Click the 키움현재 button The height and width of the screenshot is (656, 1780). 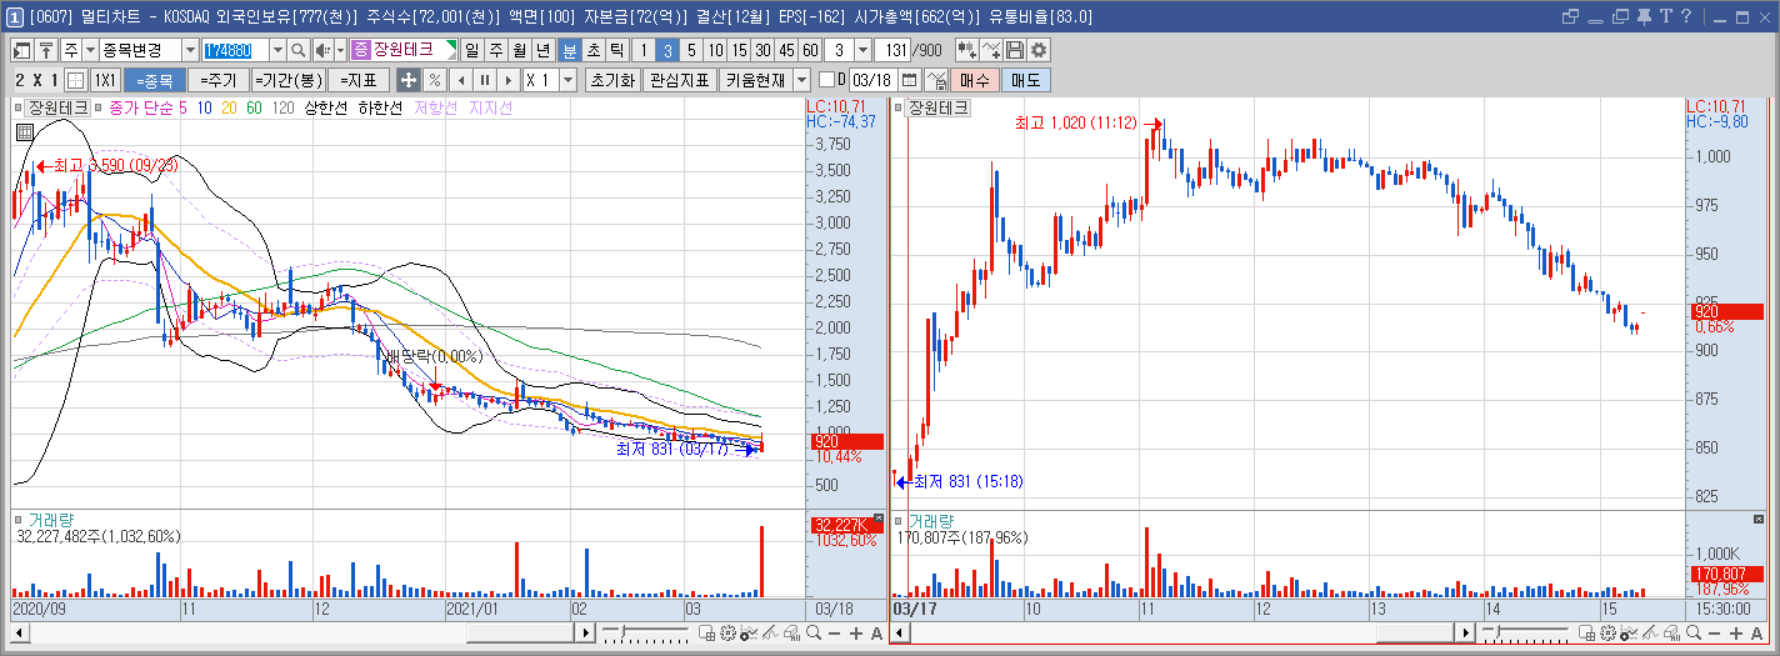pyautogui.click(x=755, y=80)
